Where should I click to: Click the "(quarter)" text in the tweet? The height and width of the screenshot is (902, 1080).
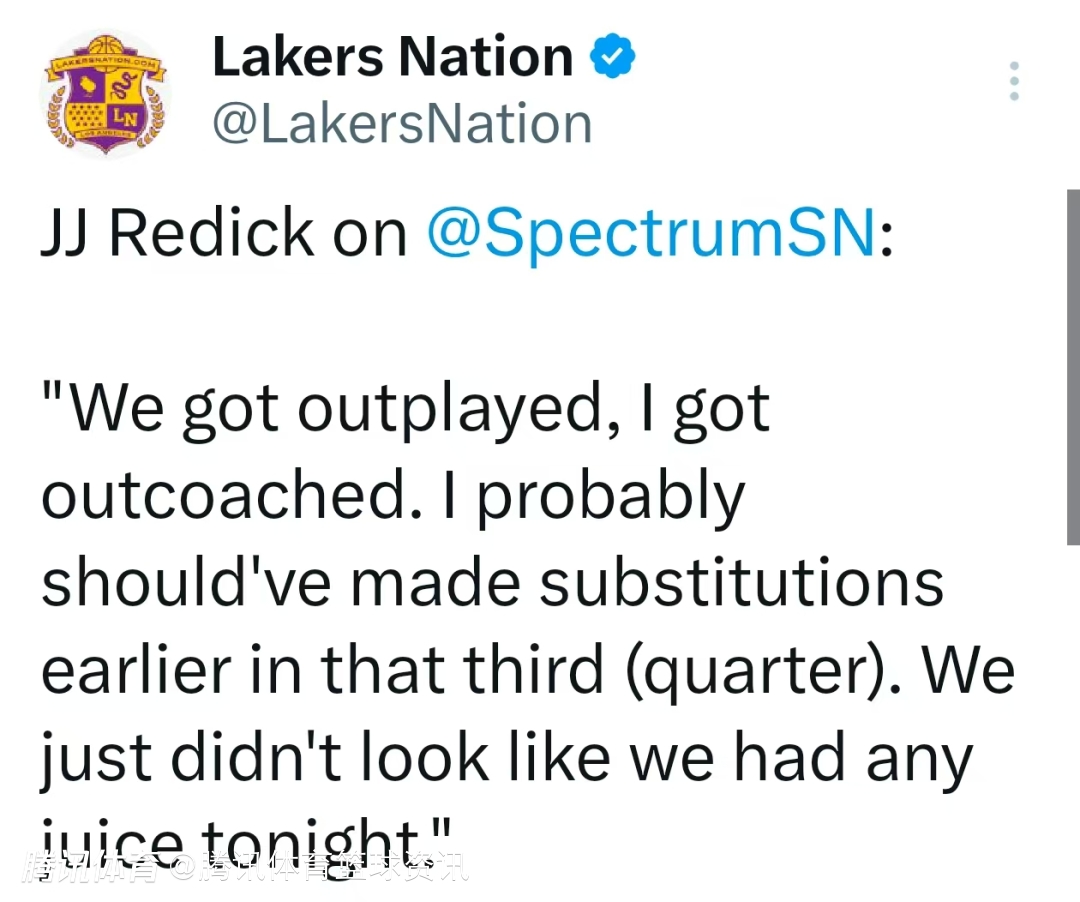763,671
